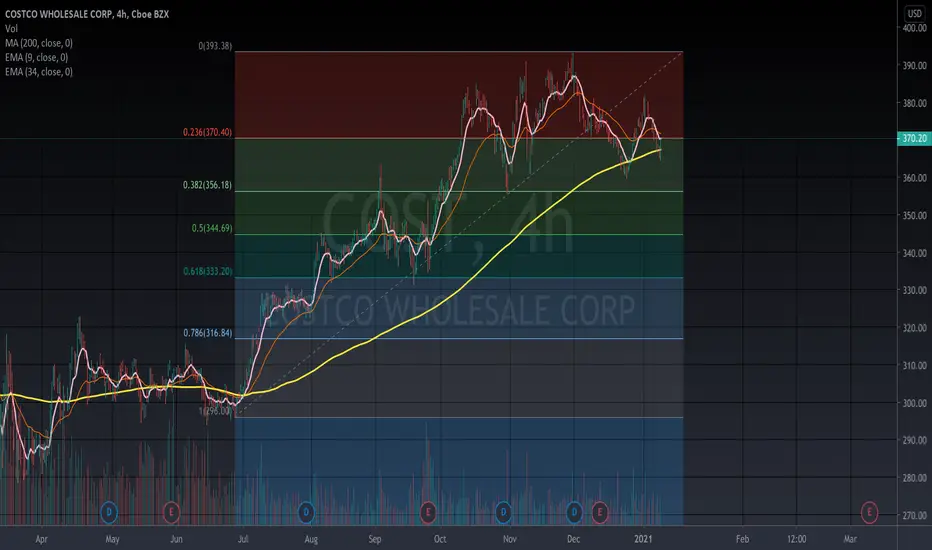
Task: Select the dividend marker at Dec
Action: [x=574, y=512]
